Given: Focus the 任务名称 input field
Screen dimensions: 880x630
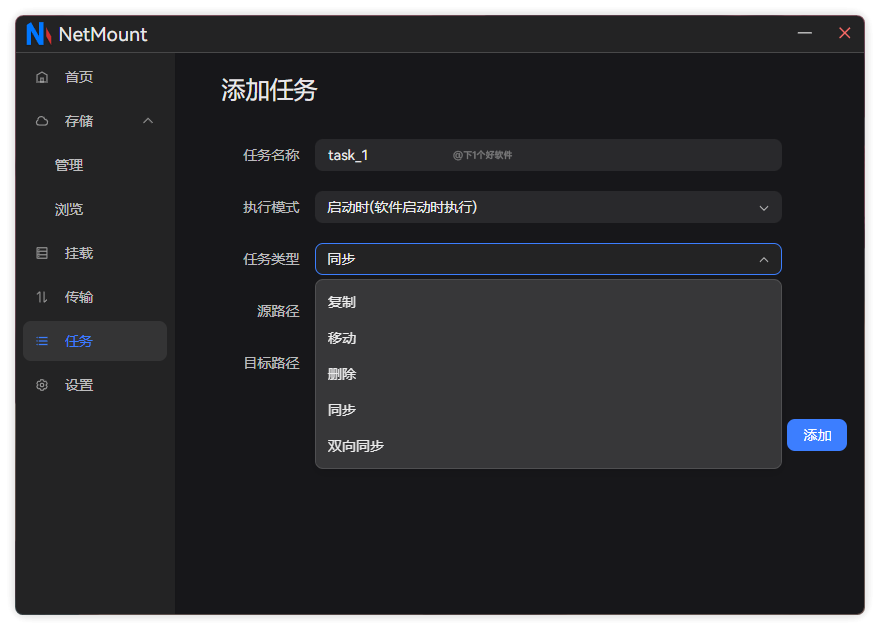Looking at the screenshot, I should [548, 155].
